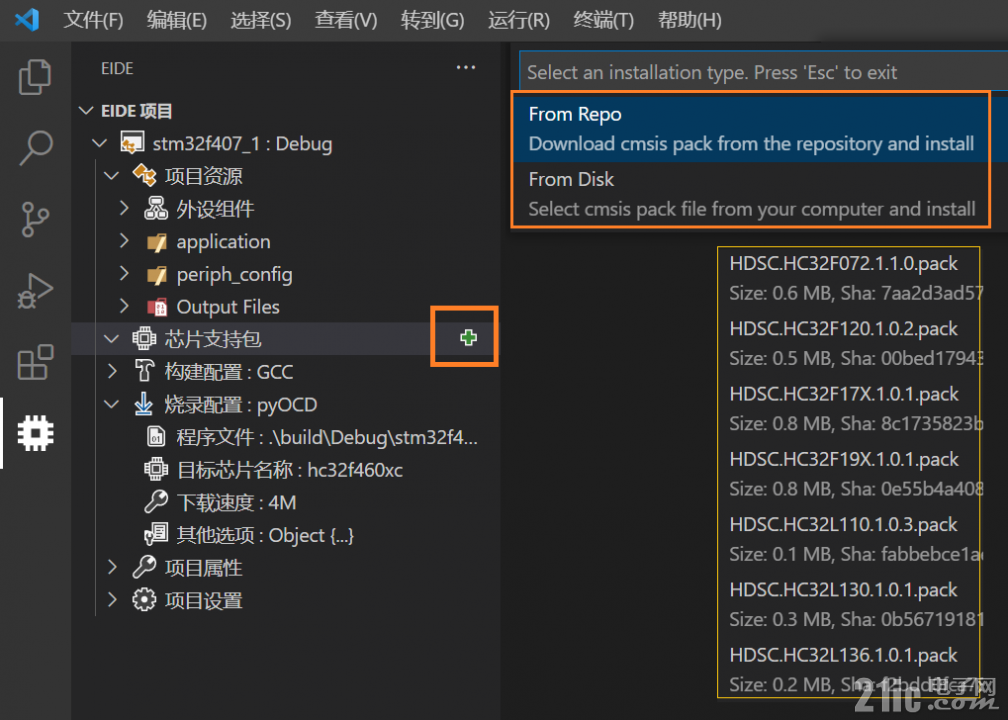Screen dimensions: 1008x720
Task: Click the 项目资源 resources icon
Action: [144, 176]
